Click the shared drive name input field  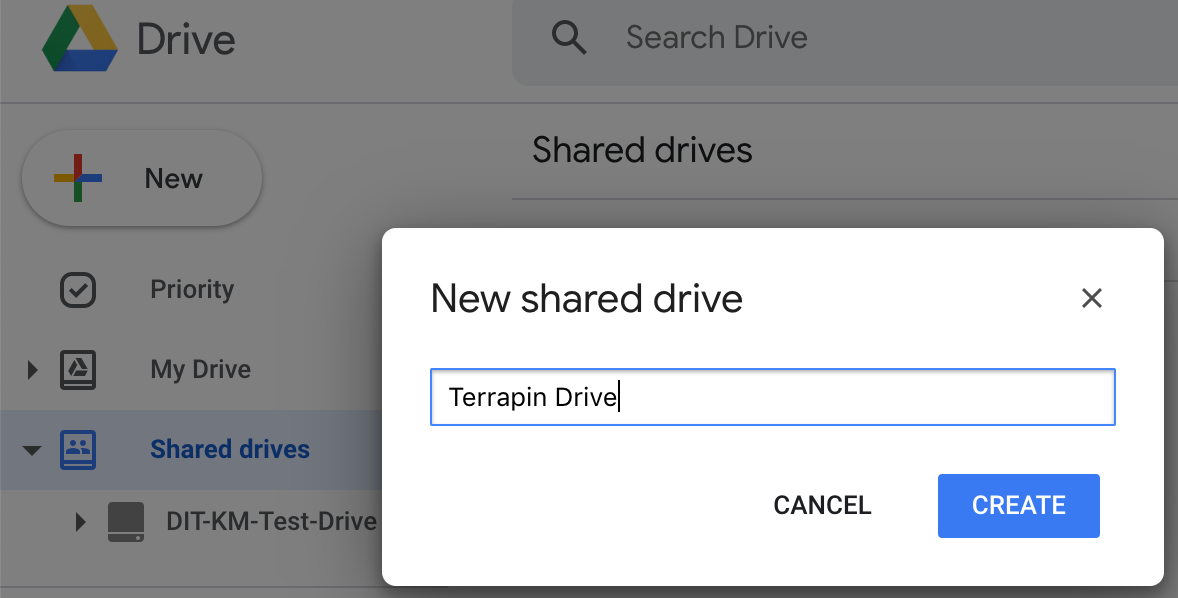tap(772, 397)
